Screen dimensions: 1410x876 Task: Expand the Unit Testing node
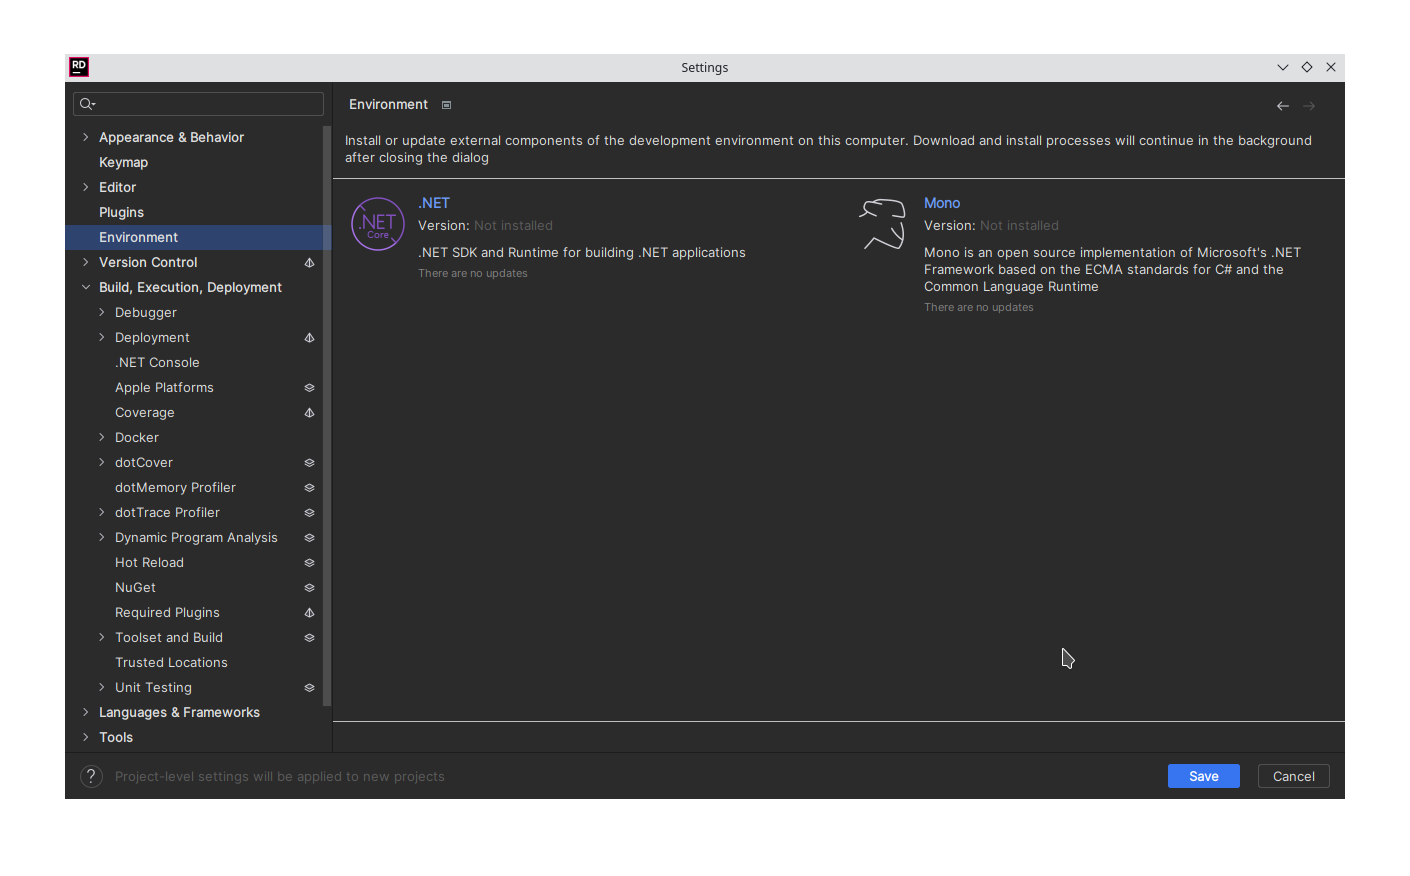pos(102,687)
